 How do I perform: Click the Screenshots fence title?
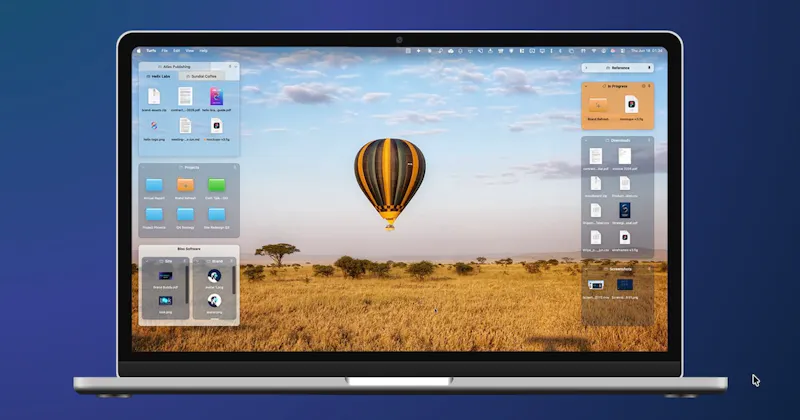[620, 269]
